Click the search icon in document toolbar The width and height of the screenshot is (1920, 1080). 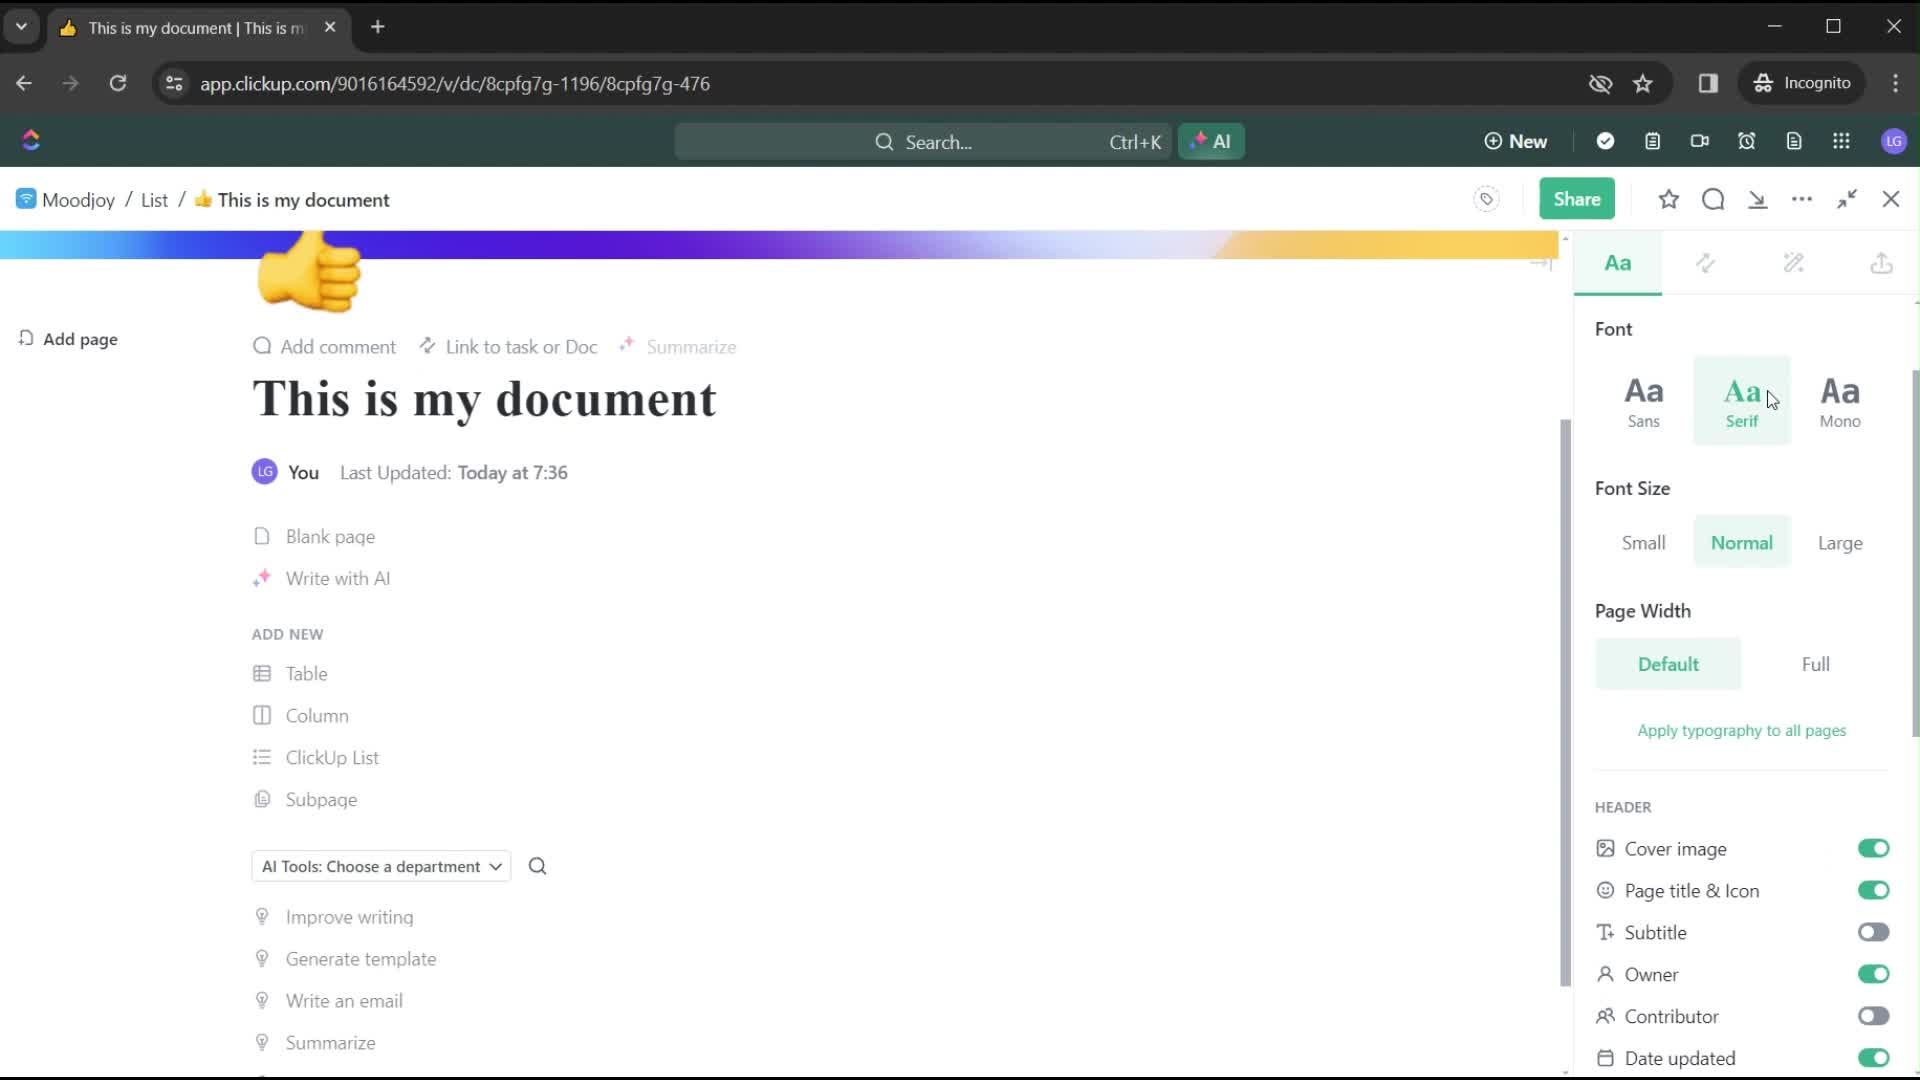click(x=1712, y=199)
